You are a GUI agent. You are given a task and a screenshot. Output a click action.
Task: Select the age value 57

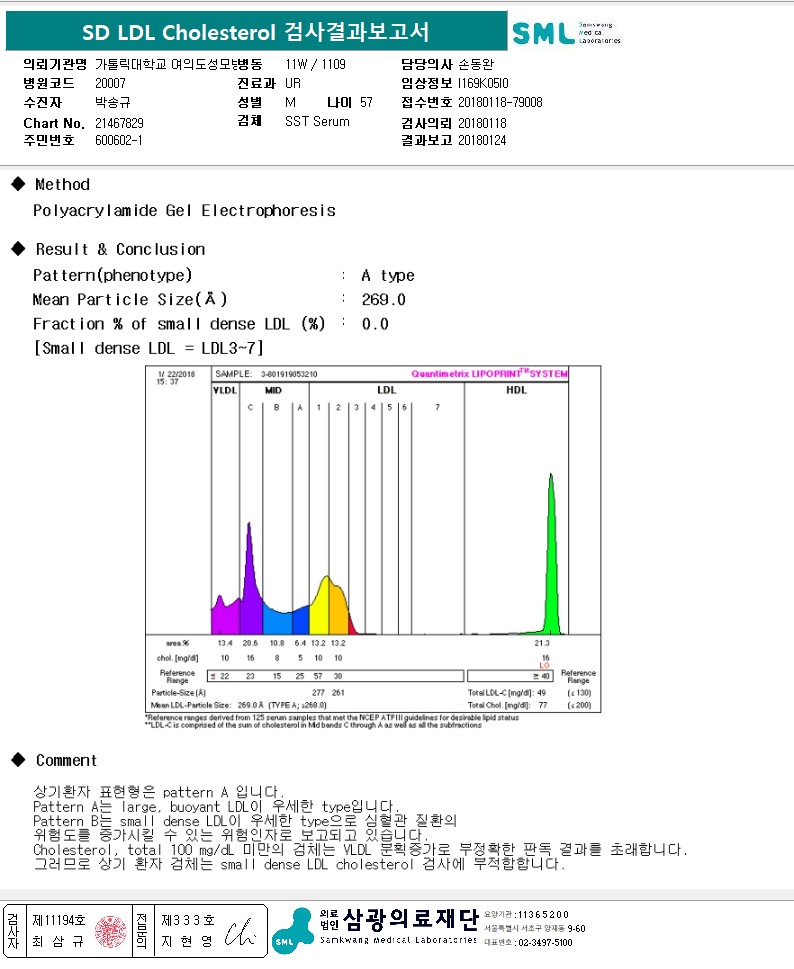366,103
